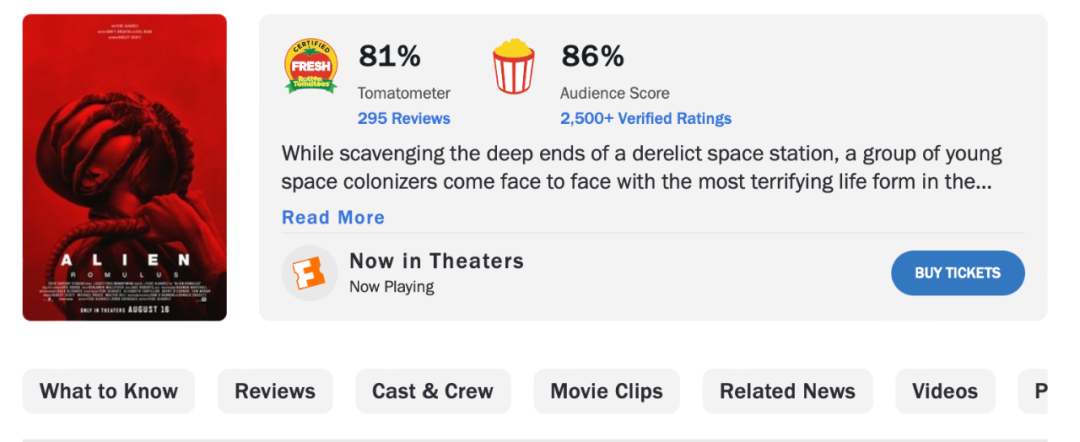The height and width of the screenshot is (442, 1080).
Task: Click the Certified Fresh tomato badge
Action: 311,66
